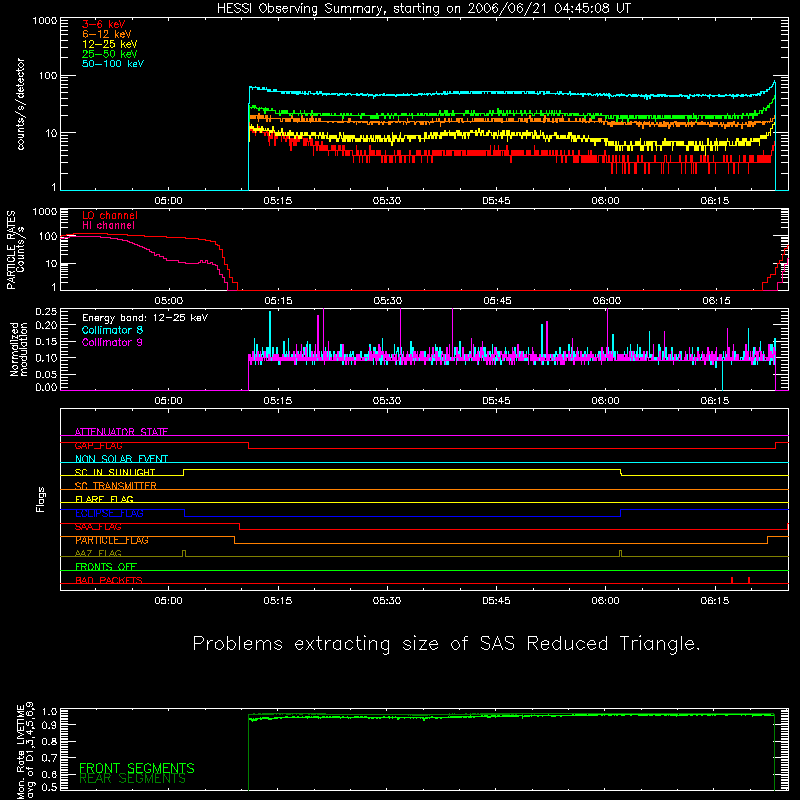800x800 pixels.
Task: Click the second AAZ_FLAG pulse near 06:02
Action: (x=620, y=554)
